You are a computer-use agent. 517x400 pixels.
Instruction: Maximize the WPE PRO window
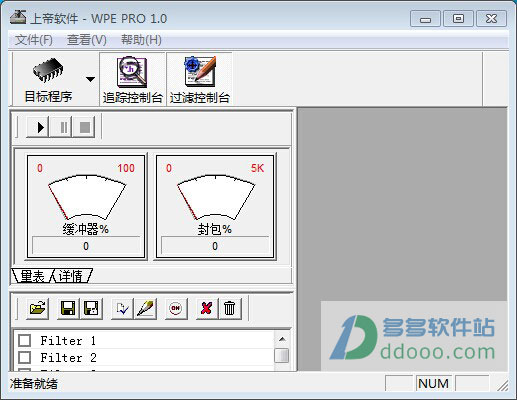pos(458,18)
